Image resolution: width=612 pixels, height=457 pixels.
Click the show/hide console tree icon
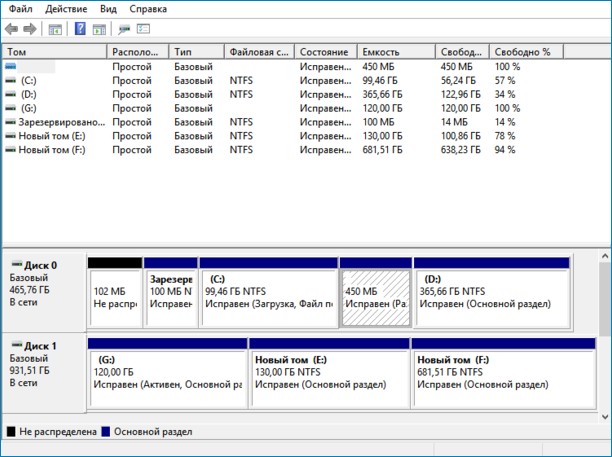(54, 29)
